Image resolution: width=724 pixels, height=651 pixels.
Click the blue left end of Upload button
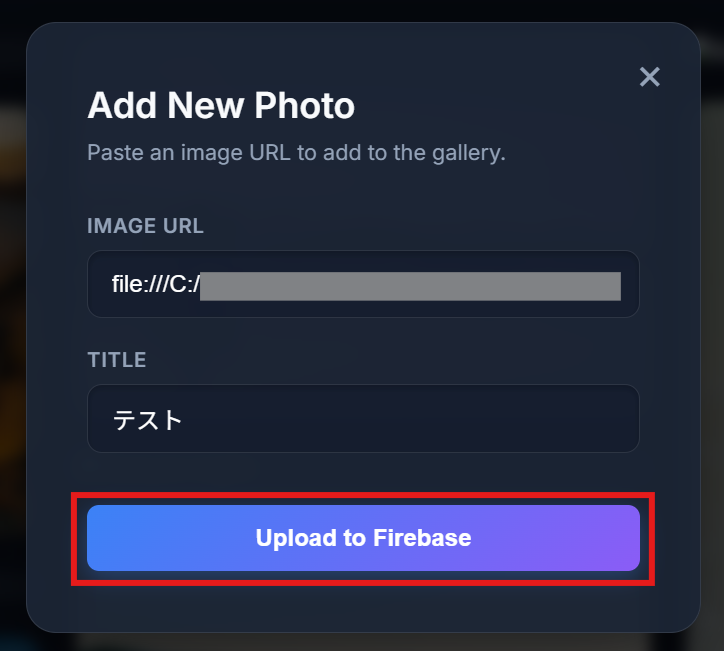(x=120, y=538)
